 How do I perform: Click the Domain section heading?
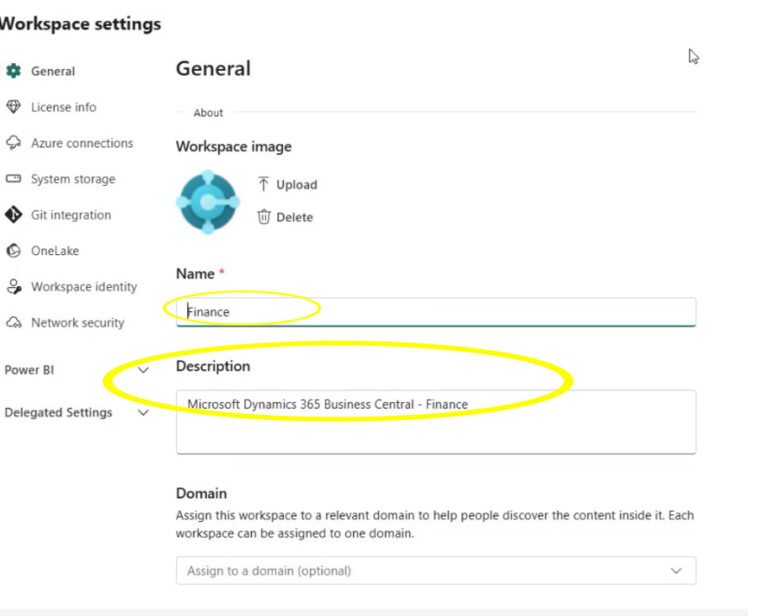tap(201, 493)
